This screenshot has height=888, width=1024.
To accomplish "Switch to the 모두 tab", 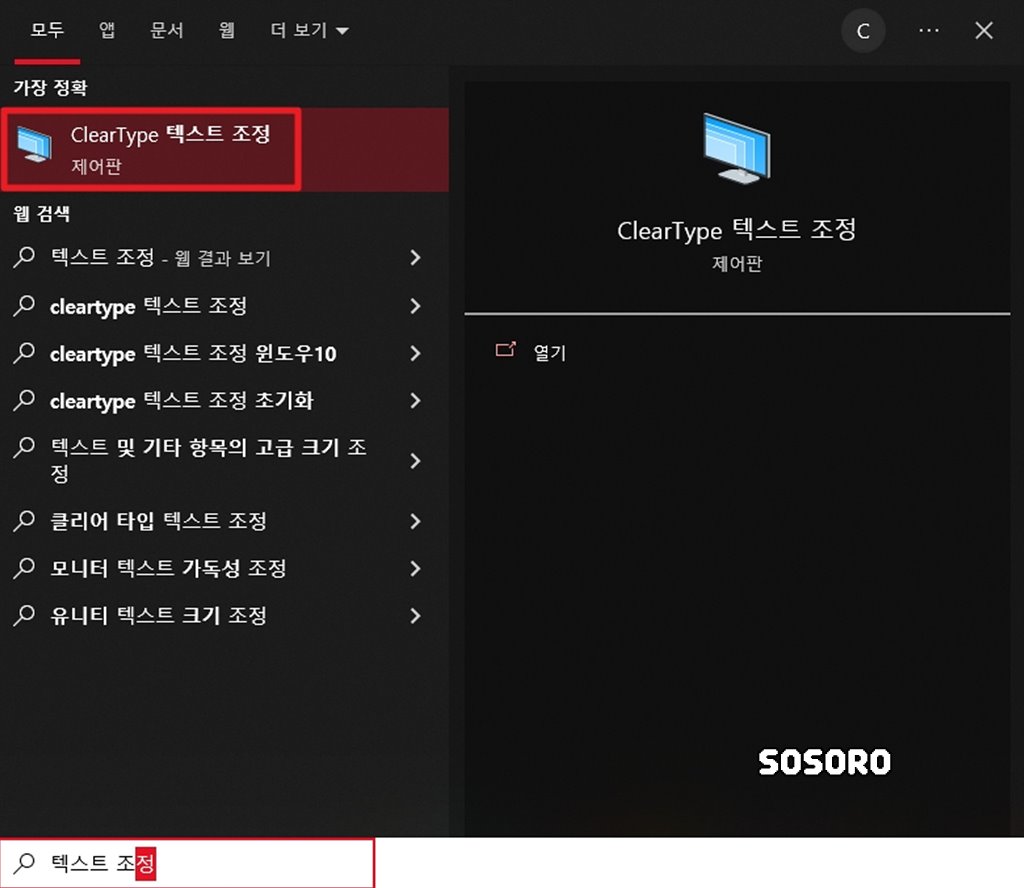I will click(47, 30).
